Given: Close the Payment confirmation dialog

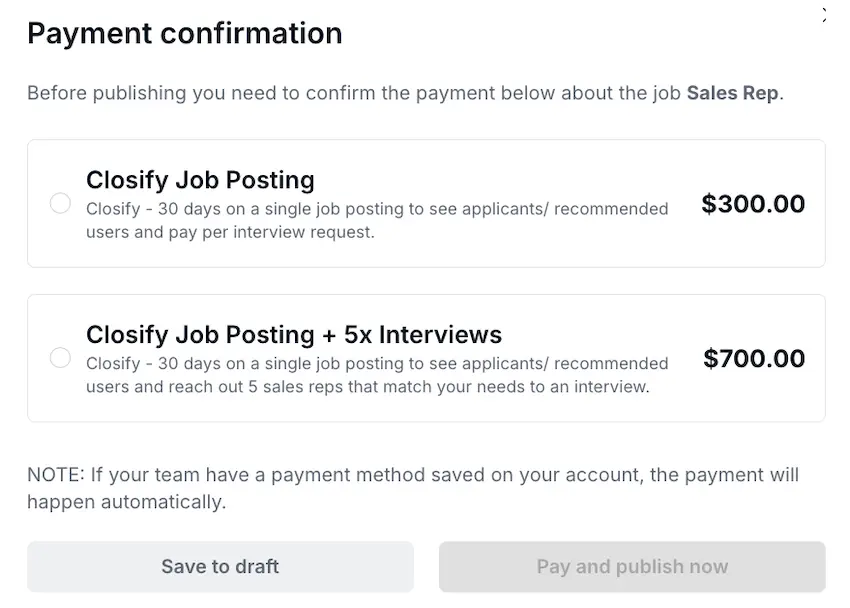Looking at the screenshot, I should coord(824,14).
